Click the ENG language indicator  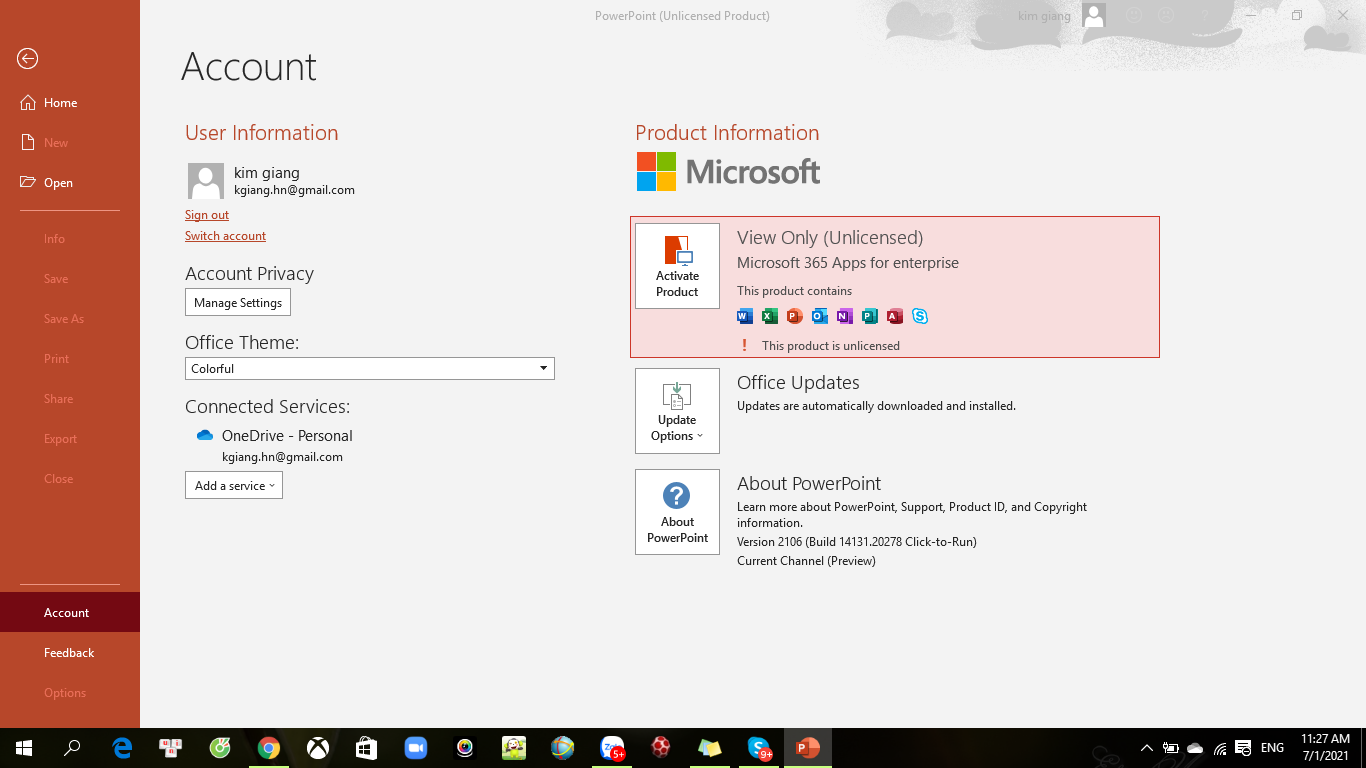click(x=1272, y=748)
